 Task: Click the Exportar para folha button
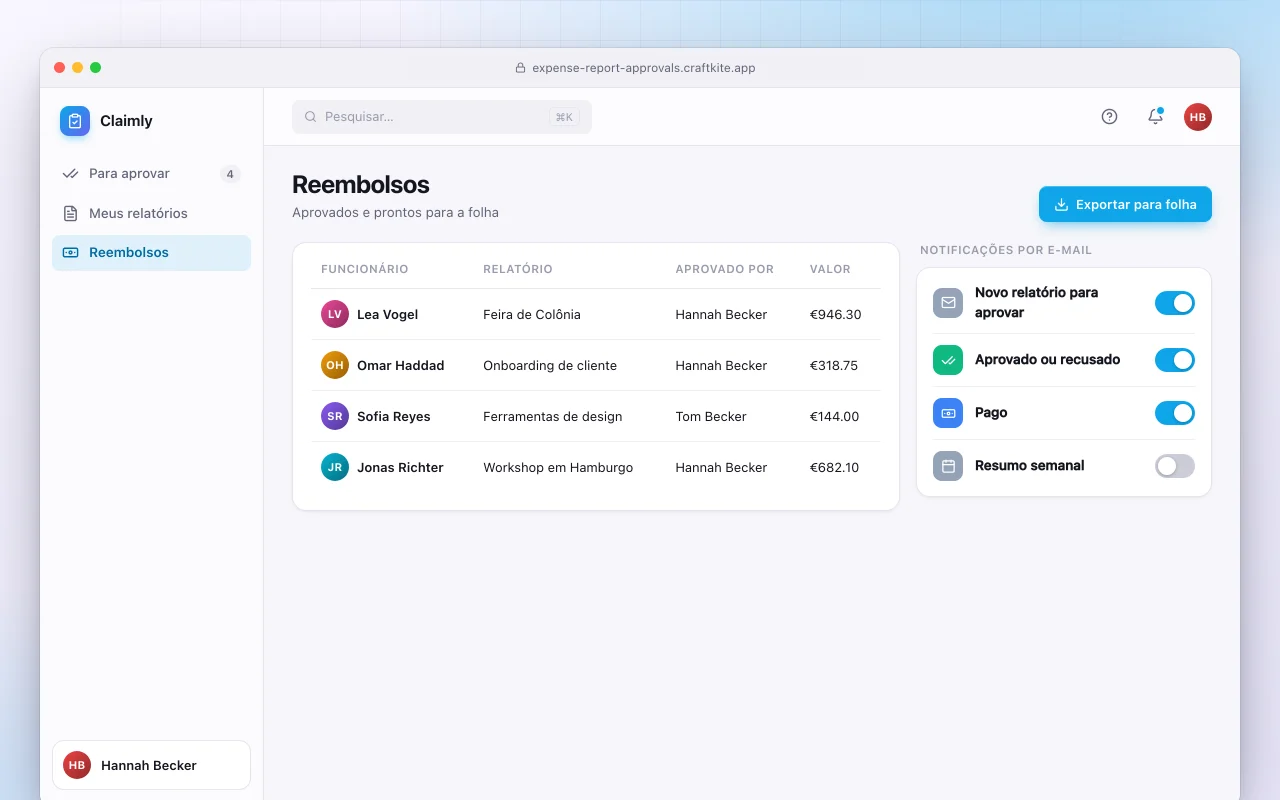1125,204
